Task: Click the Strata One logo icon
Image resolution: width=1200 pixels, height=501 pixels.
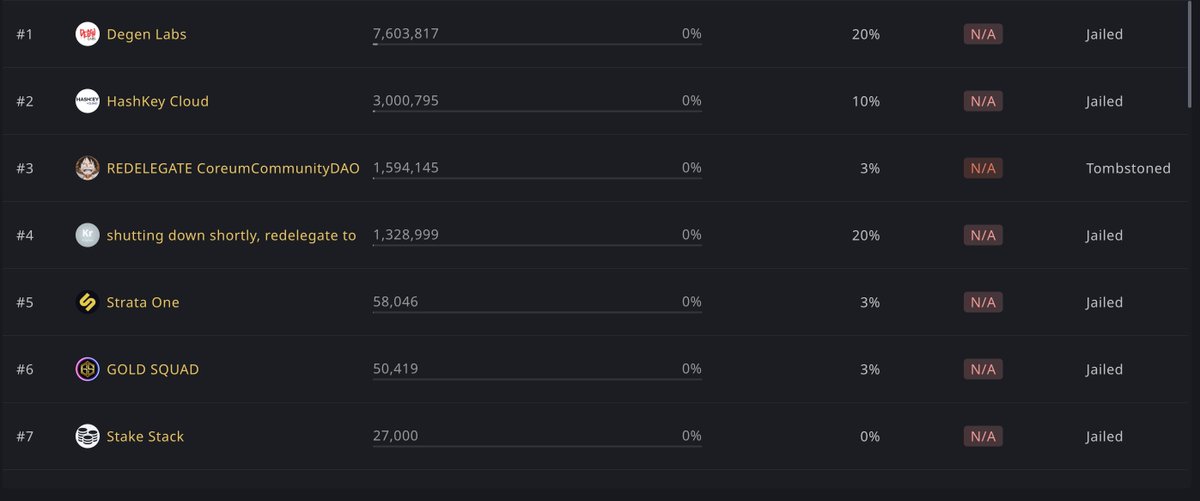Action: click(x=87, y=302)
